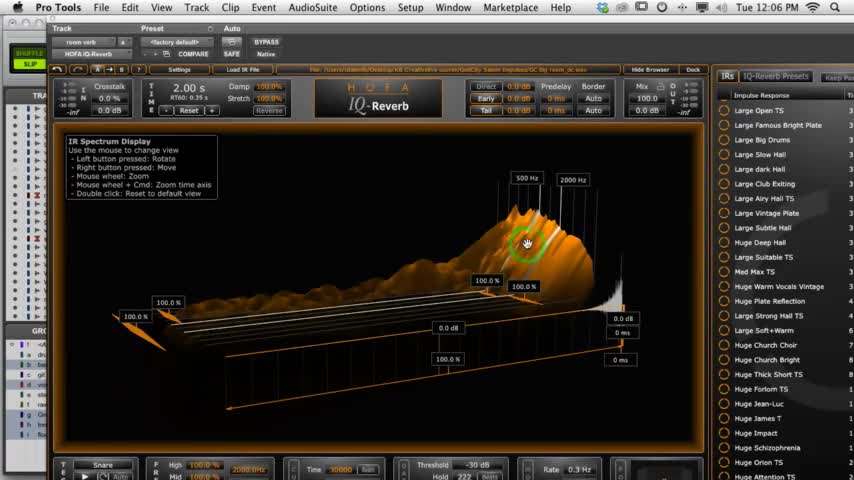The width and height of the screenshot is (854, 480).
Task: Click the circle icon beside Huge Church Choir
Action: 724,345
